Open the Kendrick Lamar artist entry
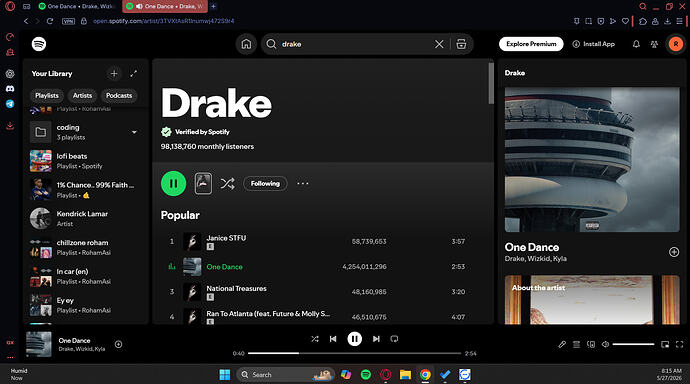 86,219
